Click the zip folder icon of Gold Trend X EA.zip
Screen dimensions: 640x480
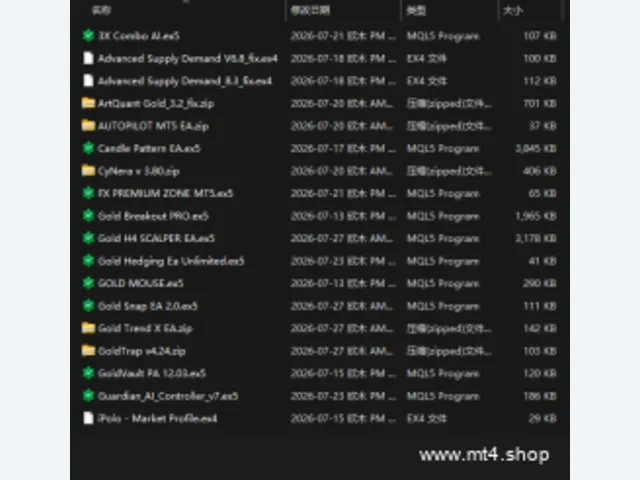[88, 328]
